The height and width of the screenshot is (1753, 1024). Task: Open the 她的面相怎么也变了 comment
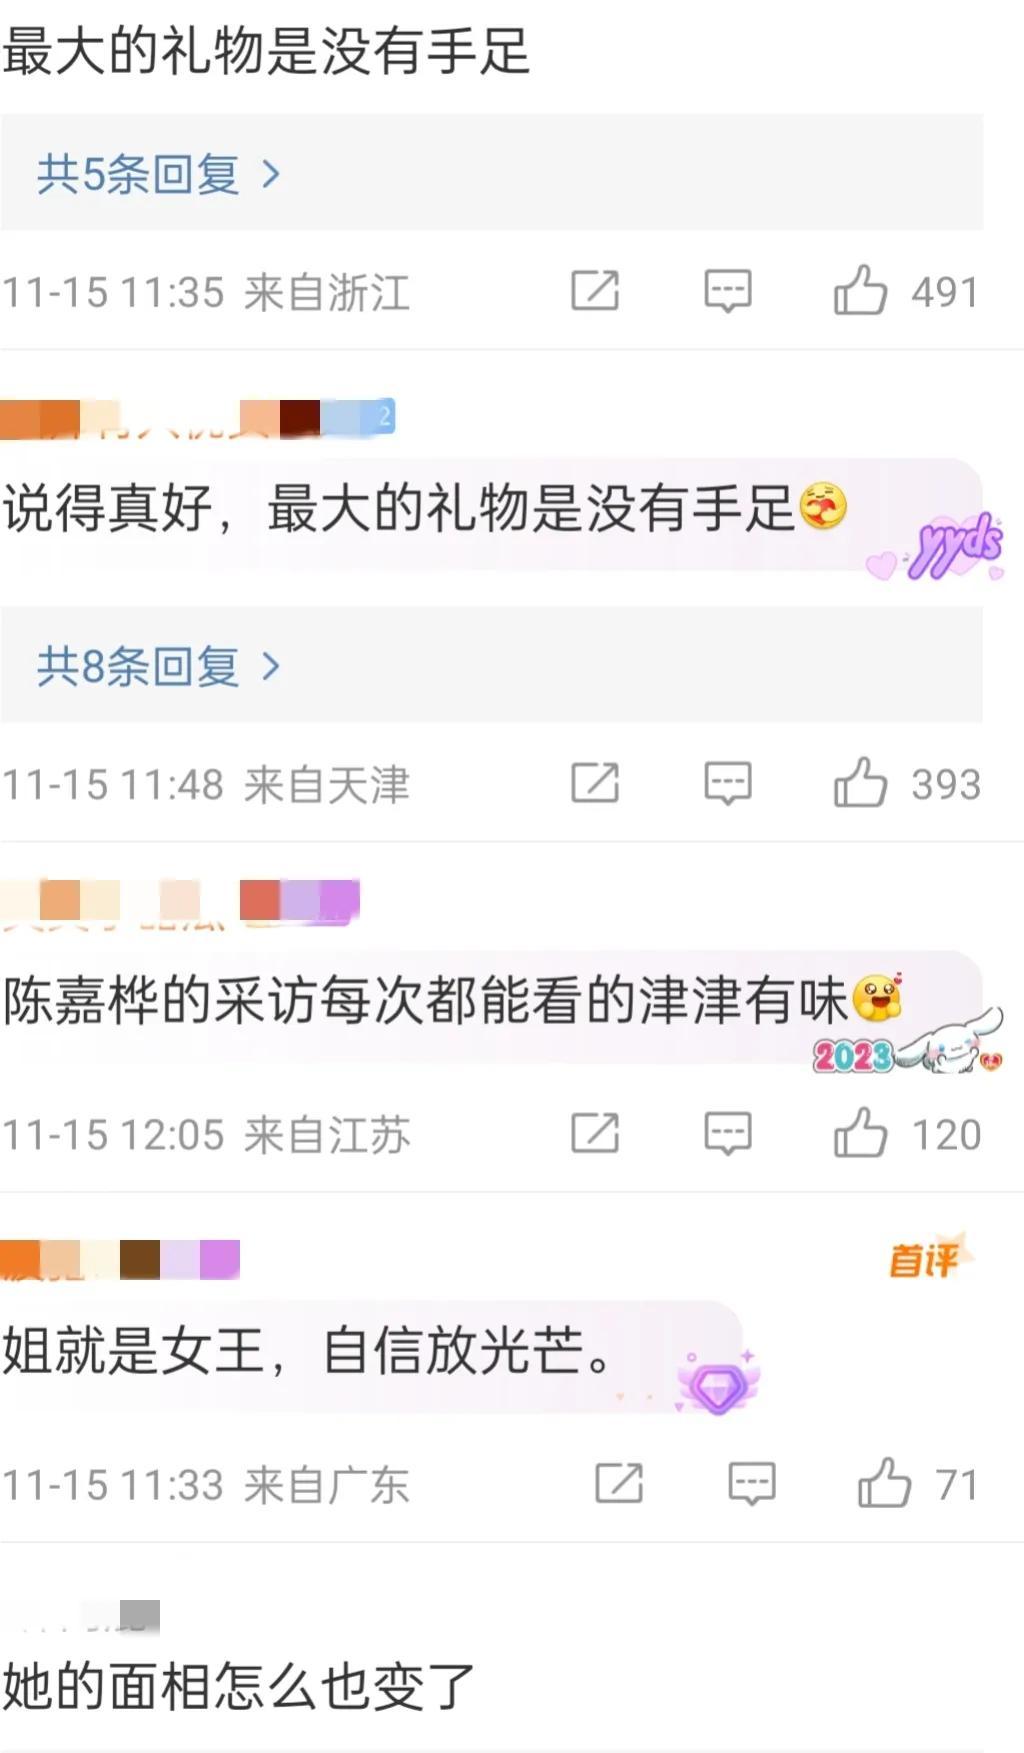tap(238, 1687)
